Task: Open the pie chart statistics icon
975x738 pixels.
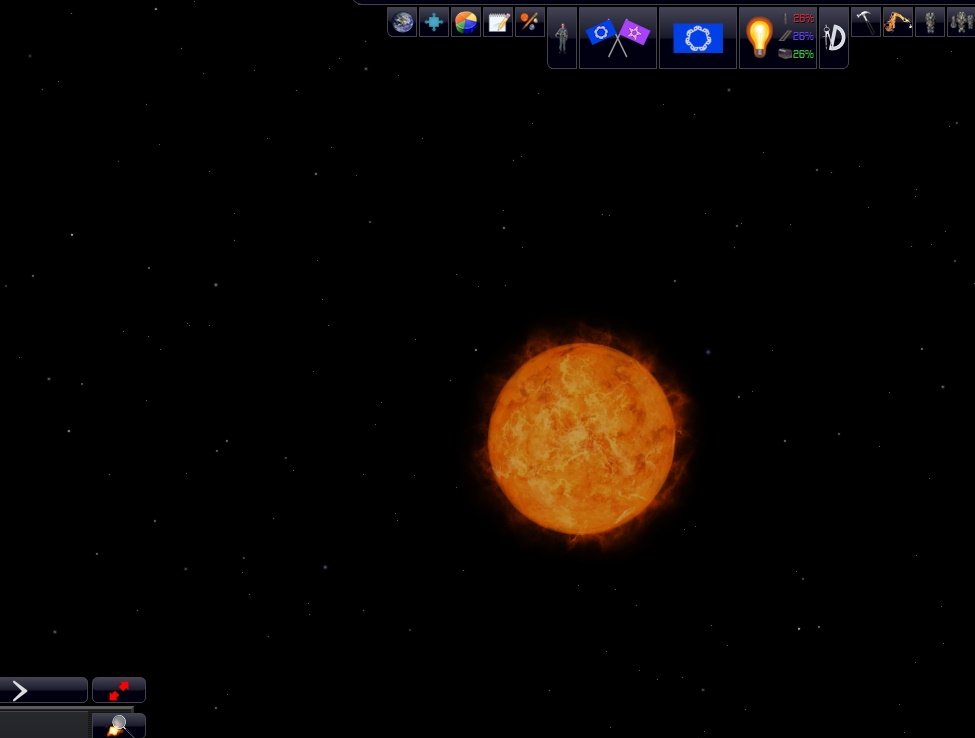Action: coord(466,21)
